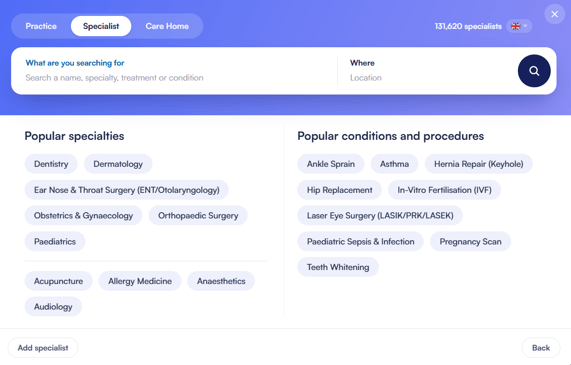Choose In-Vitro Fertilisation (IVF) chip
The image size is (571, 365).
pyautogui.click(x=444, y=190)
